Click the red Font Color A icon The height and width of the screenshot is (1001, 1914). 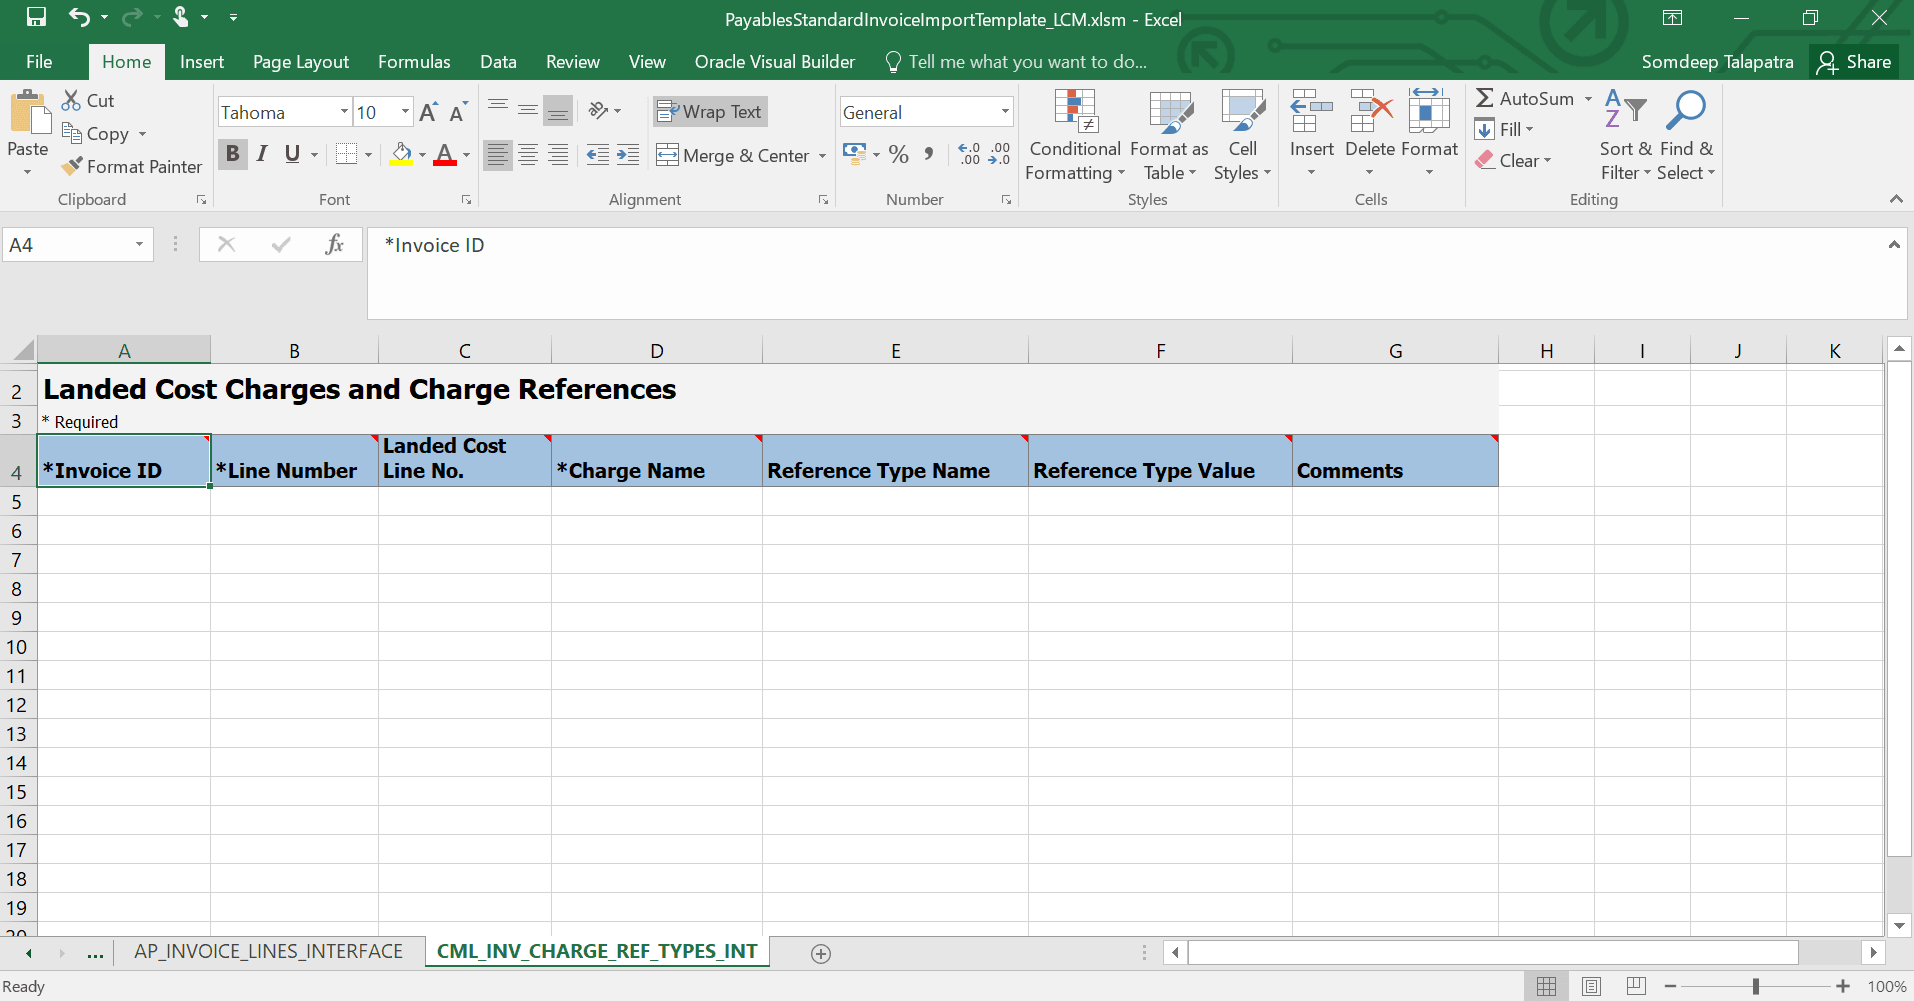click(445, 154)
